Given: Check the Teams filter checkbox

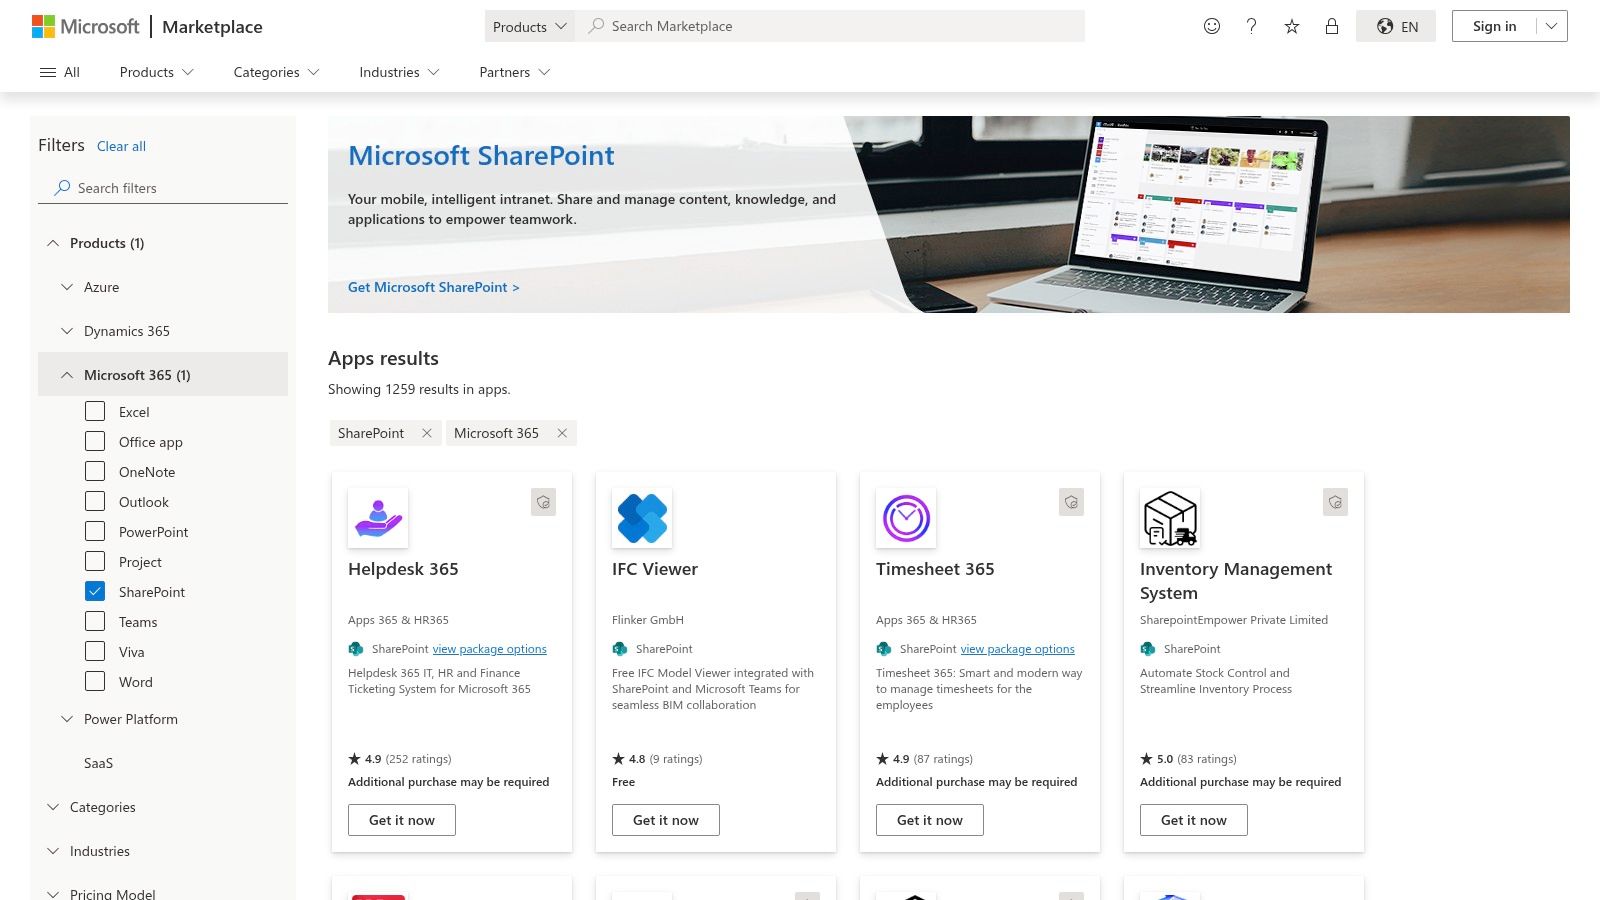Looking at the screenshot, I should pos(95,621).
